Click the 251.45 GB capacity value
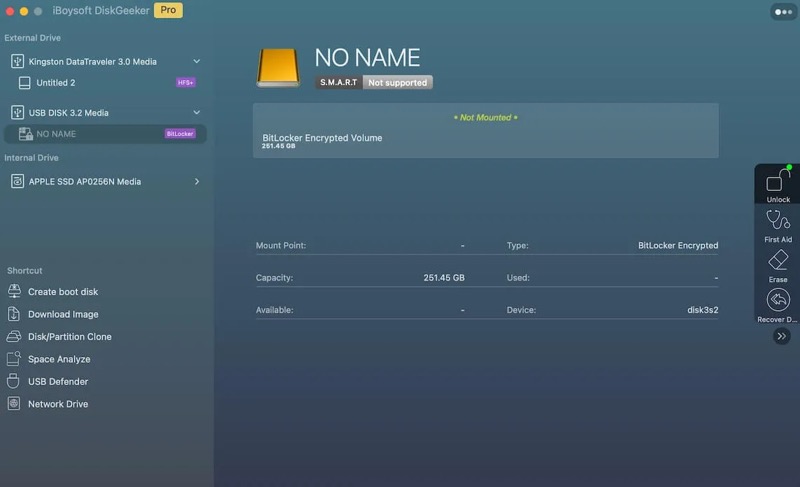The image size is (800, 487). click(444, 278)
